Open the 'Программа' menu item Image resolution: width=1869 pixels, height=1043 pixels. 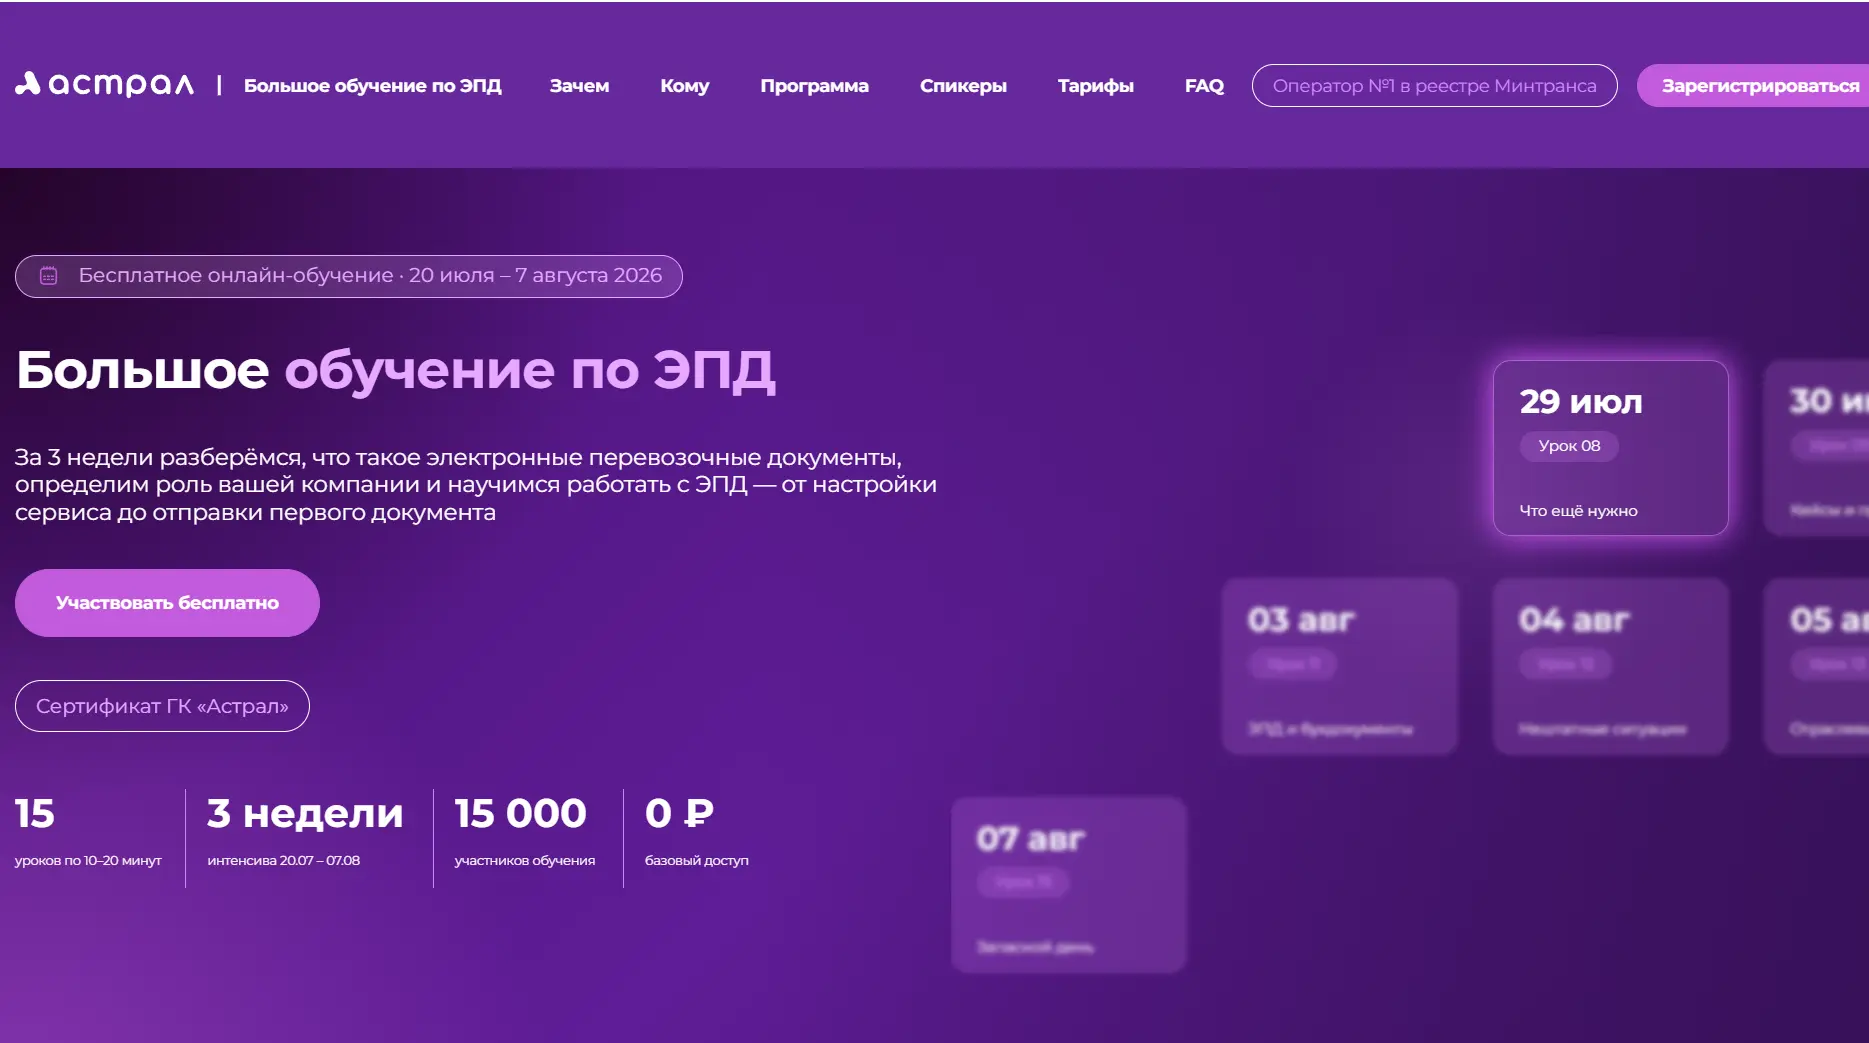[814, 86]
